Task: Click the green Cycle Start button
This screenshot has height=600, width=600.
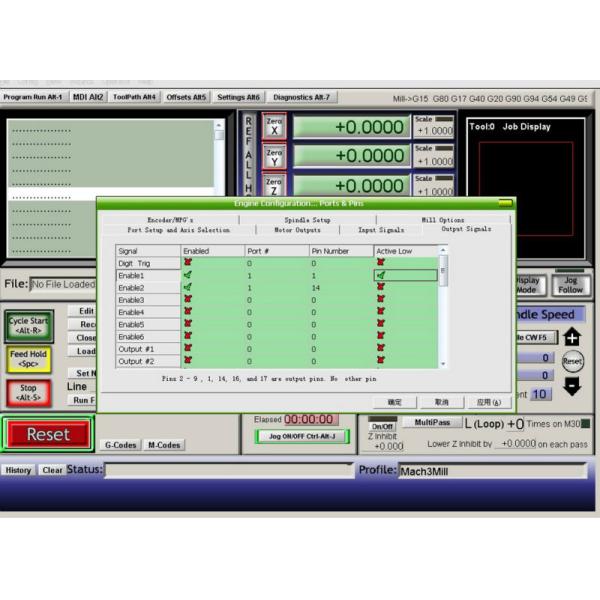Action: pyautogui.click(x=28, y=326)
